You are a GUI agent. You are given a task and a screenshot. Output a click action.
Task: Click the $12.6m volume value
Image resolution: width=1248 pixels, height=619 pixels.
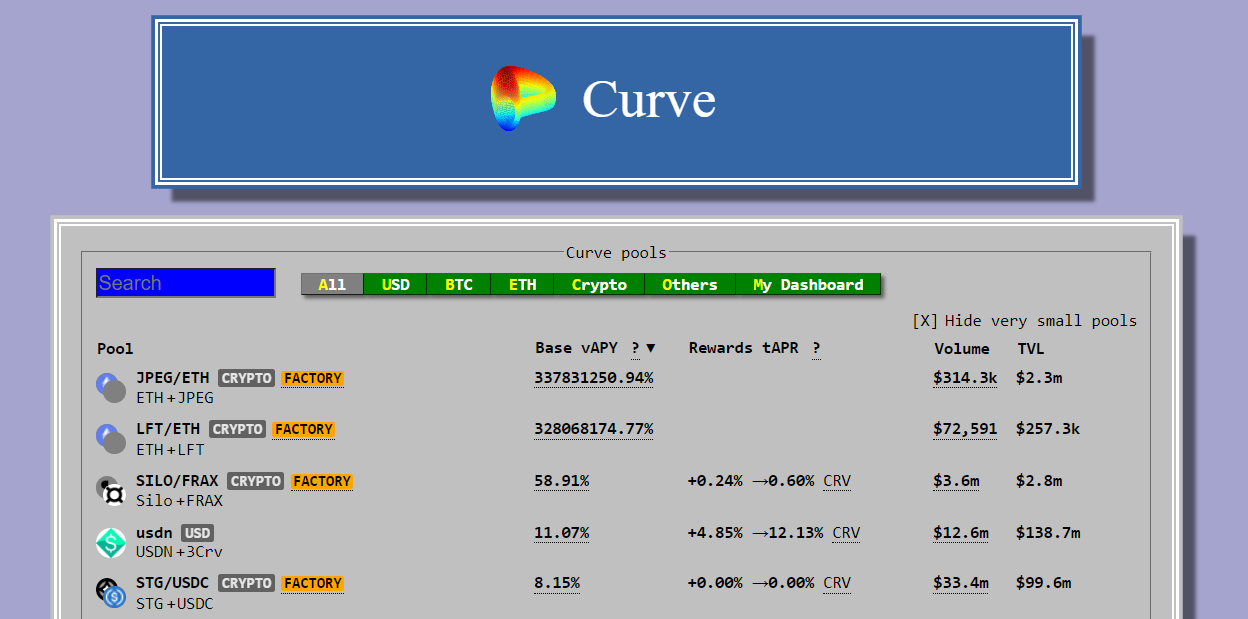[x=961, y=533]
